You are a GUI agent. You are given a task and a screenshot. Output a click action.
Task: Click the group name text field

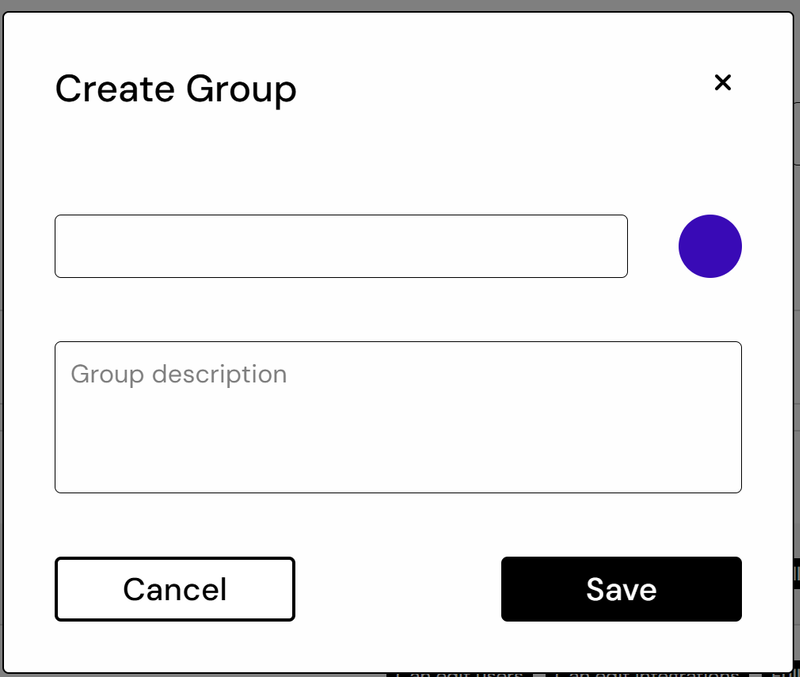[x=341, y=246]
